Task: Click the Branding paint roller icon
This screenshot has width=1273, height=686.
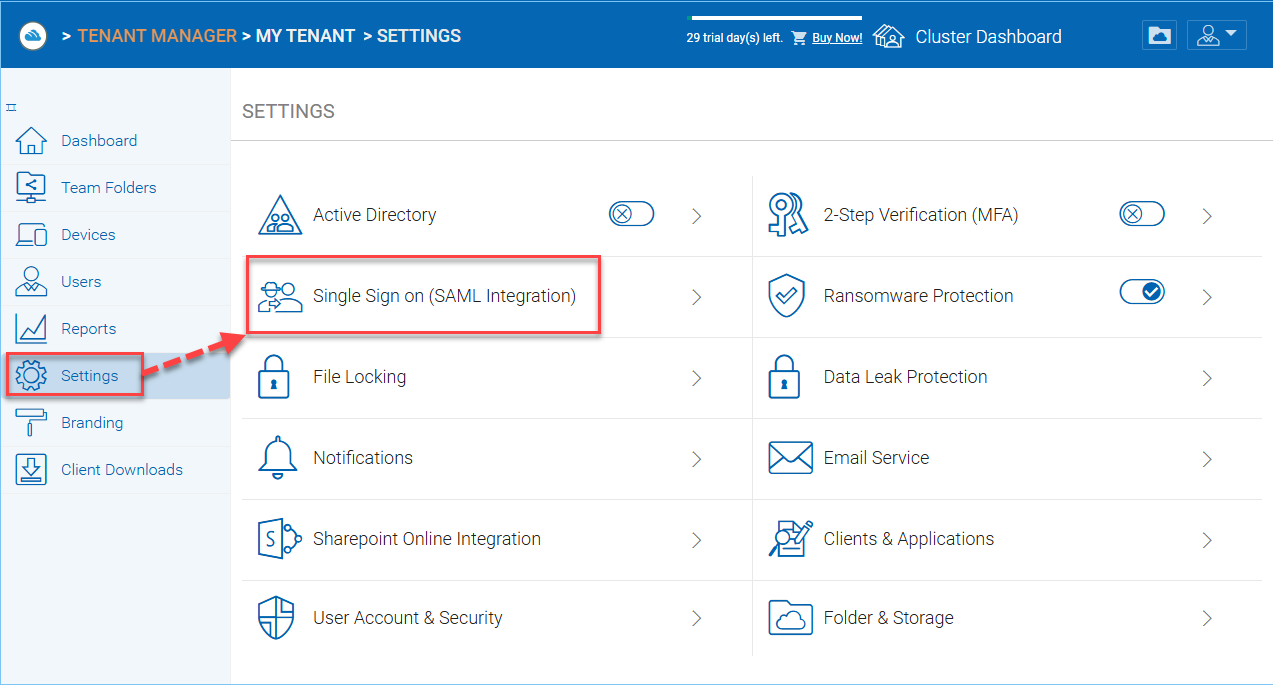Action: coord(31,423)
